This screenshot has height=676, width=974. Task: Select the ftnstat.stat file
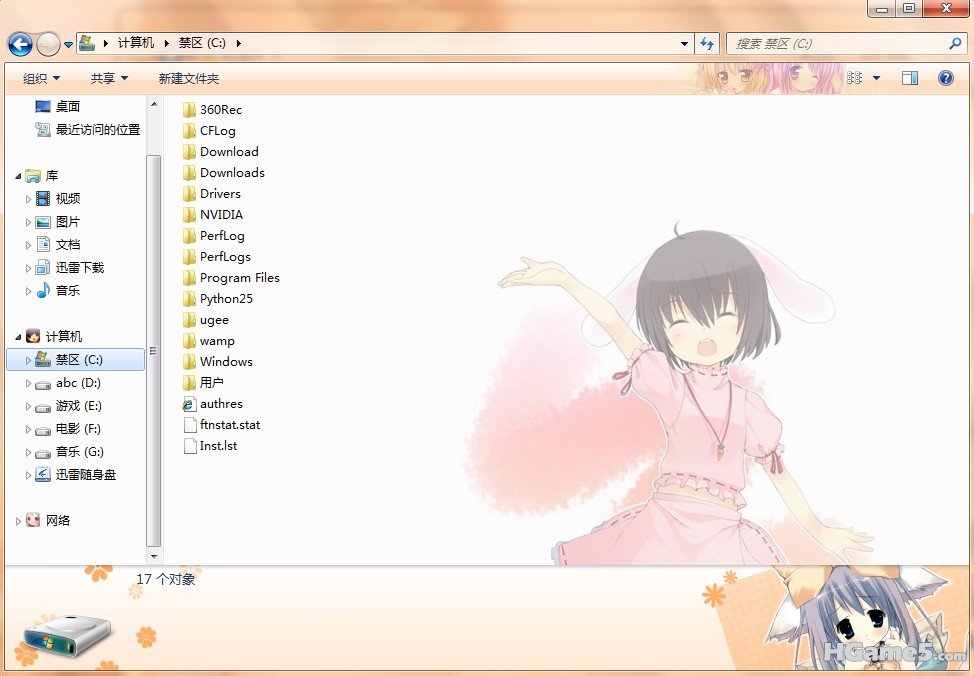(229, 425)
